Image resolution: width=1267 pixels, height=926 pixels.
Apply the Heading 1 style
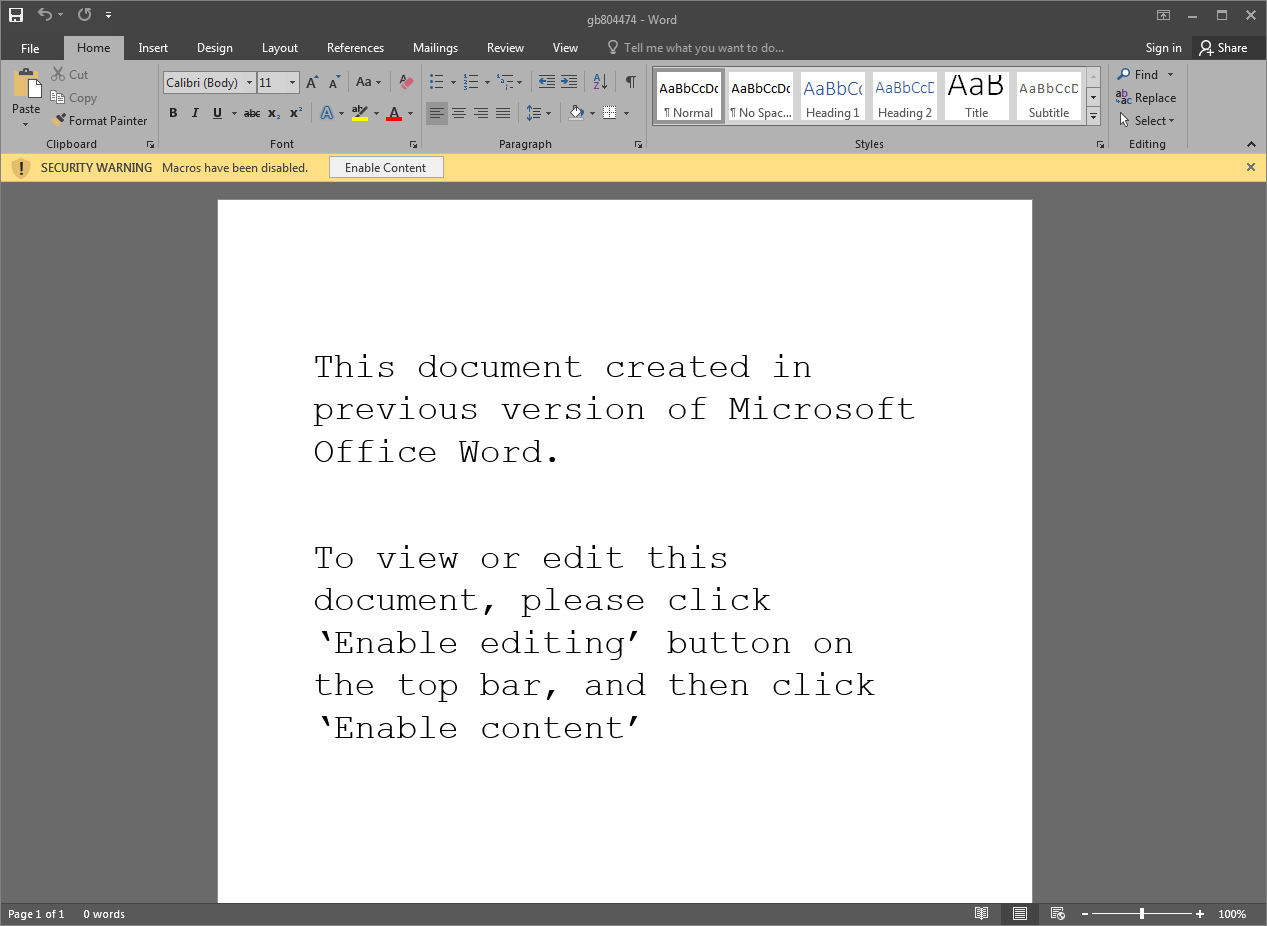tap(832, 97)
